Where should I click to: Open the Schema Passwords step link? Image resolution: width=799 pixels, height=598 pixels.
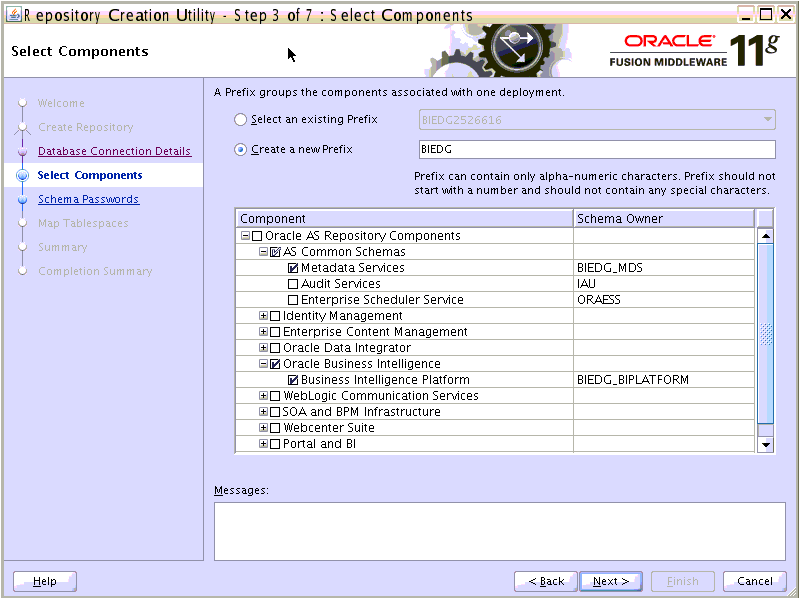tap(89, 199)
